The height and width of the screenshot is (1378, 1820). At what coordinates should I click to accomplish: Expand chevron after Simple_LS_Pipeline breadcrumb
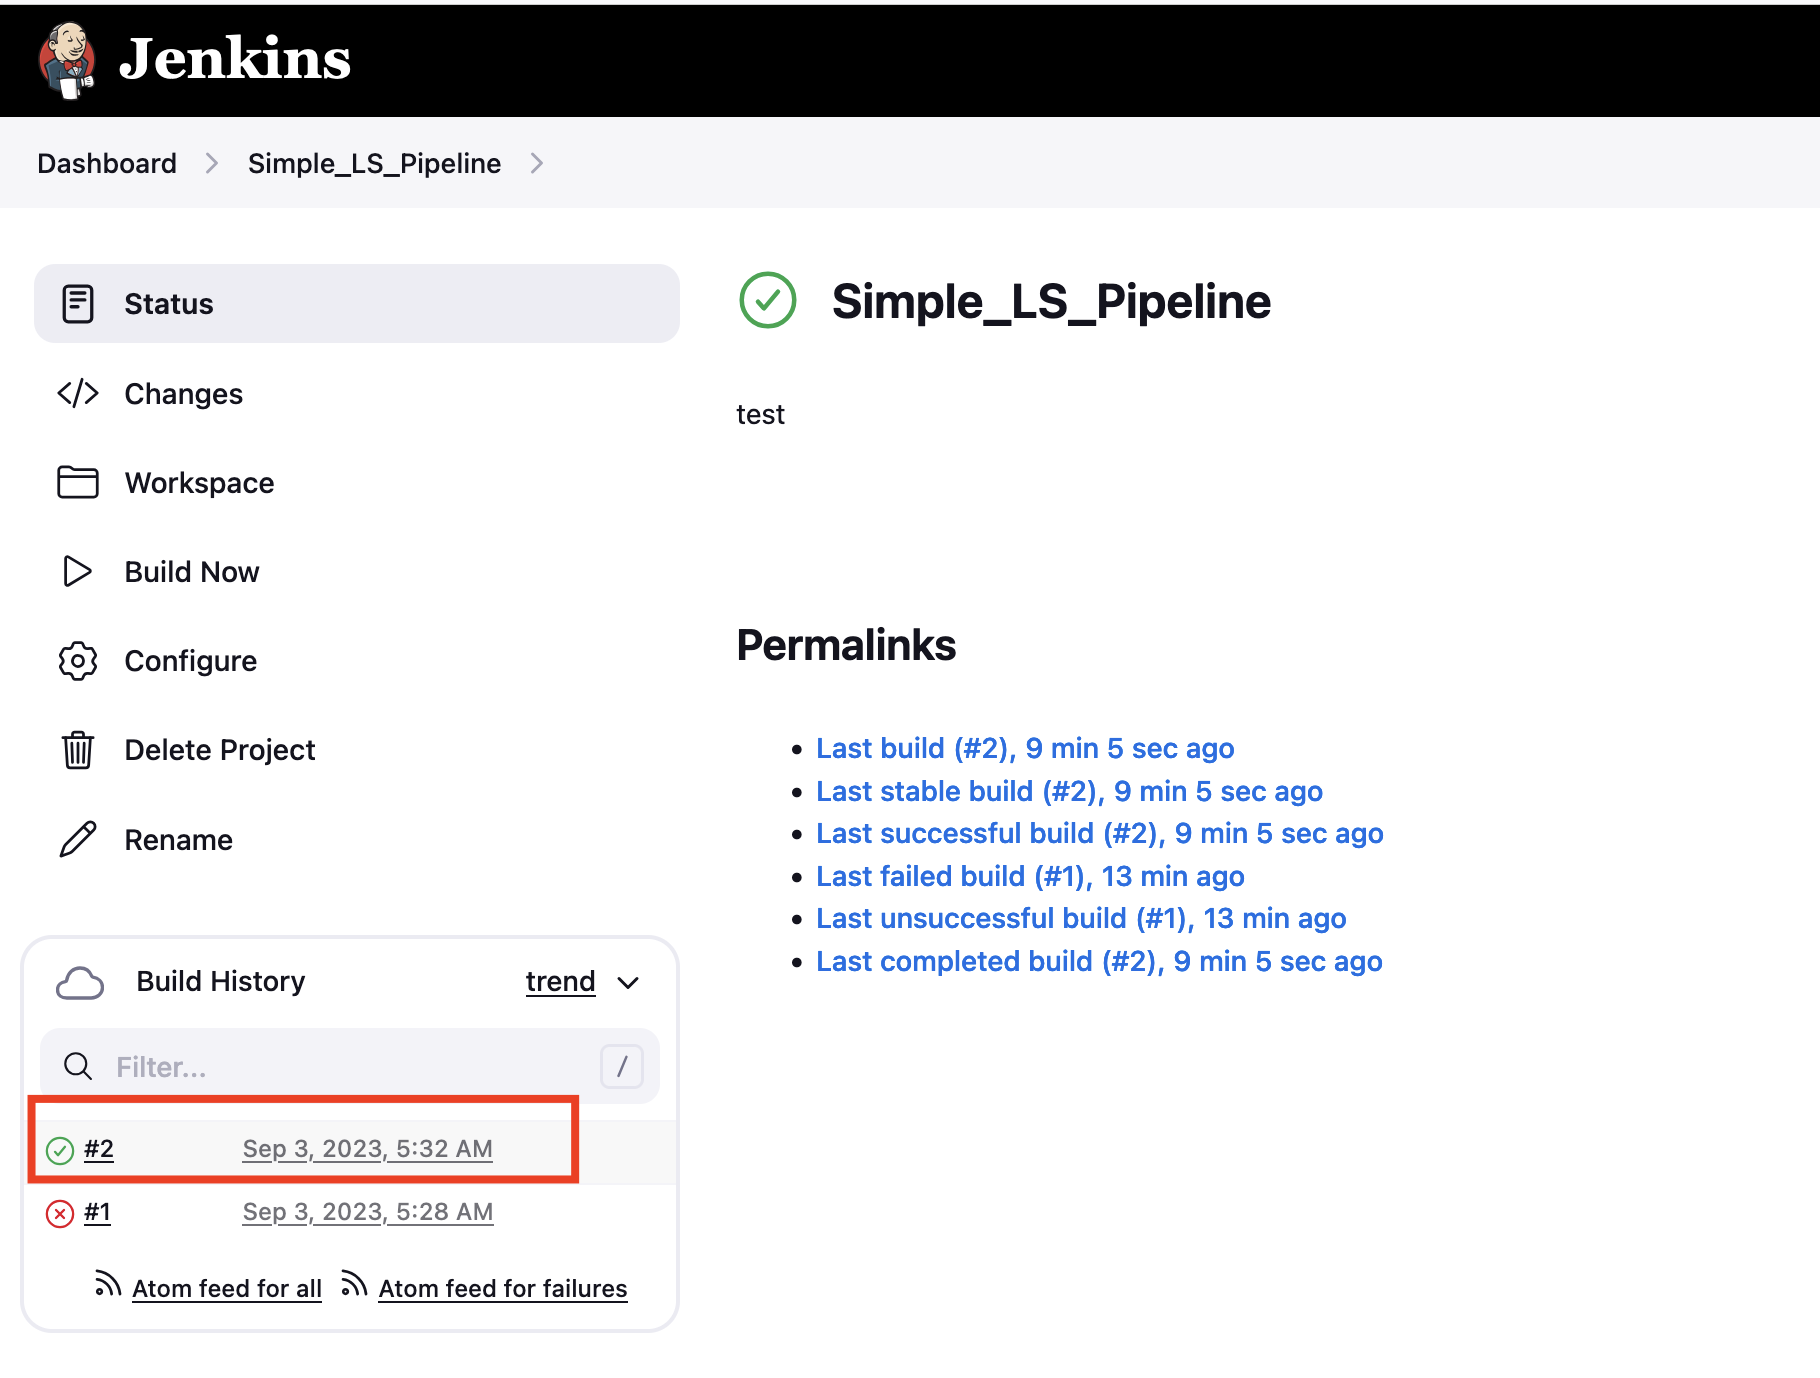tap(537, 164)
